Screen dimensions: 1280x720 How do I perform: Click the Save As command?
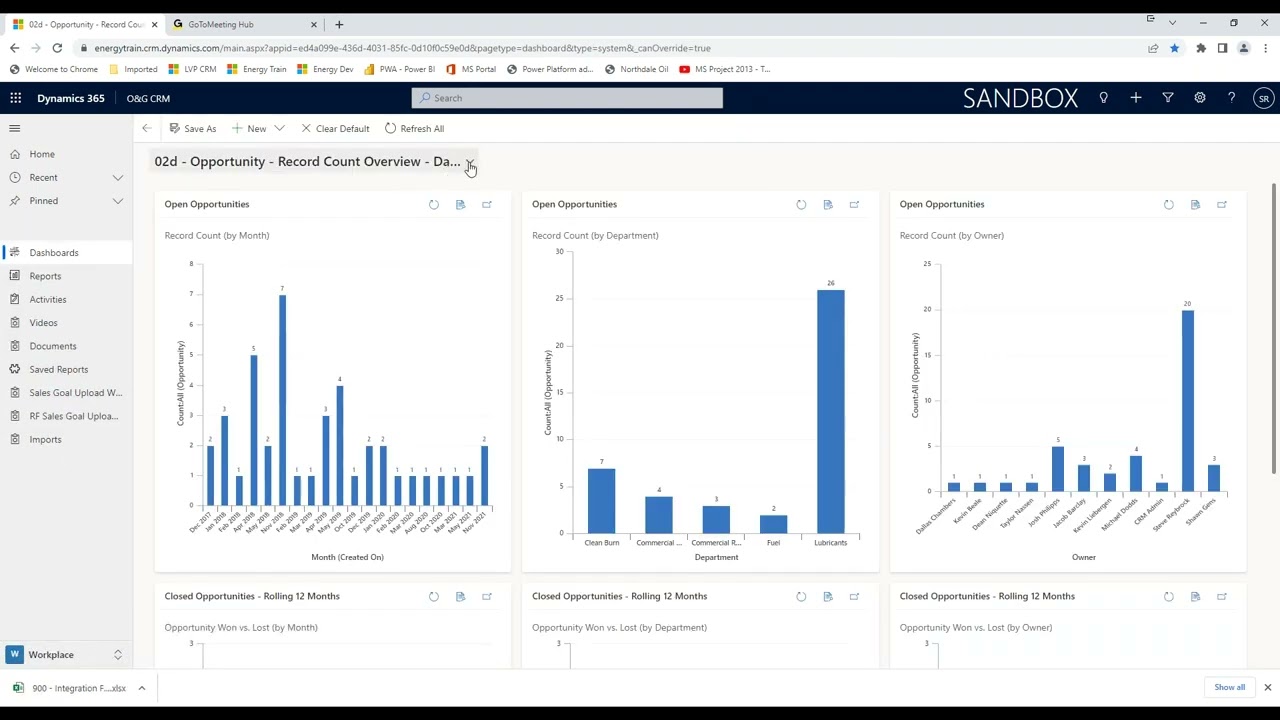pyautogui.click(x=192, y=128)
